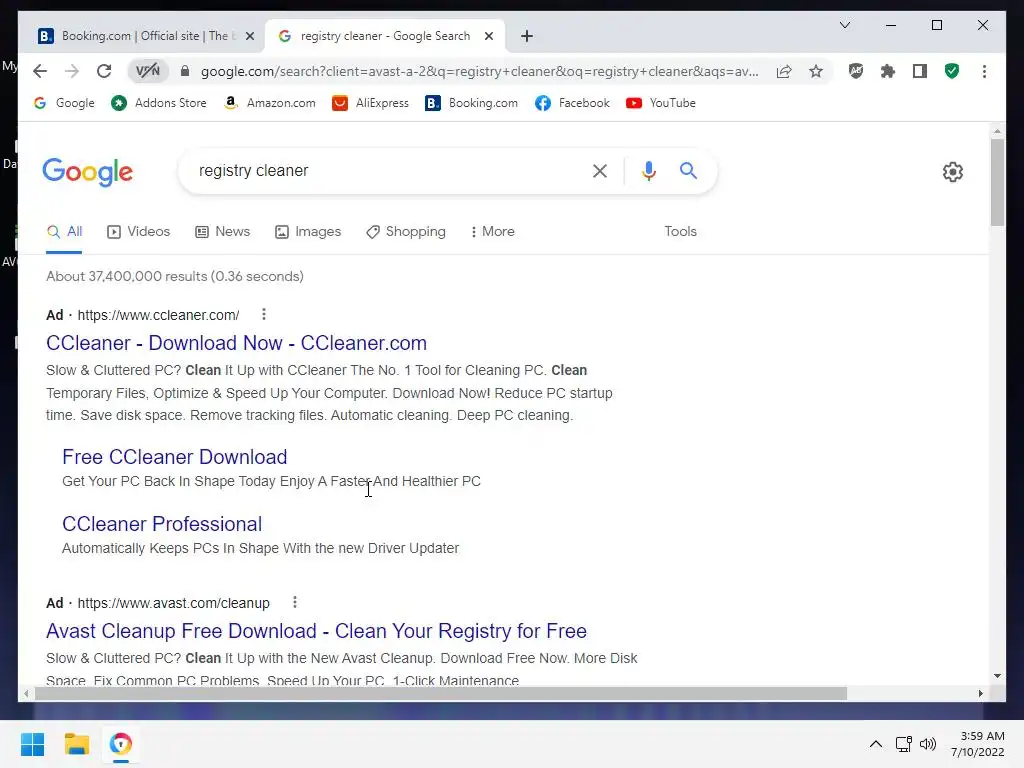
Task: Close the registry cleaner Google Search tab
Action: [488, 36]
